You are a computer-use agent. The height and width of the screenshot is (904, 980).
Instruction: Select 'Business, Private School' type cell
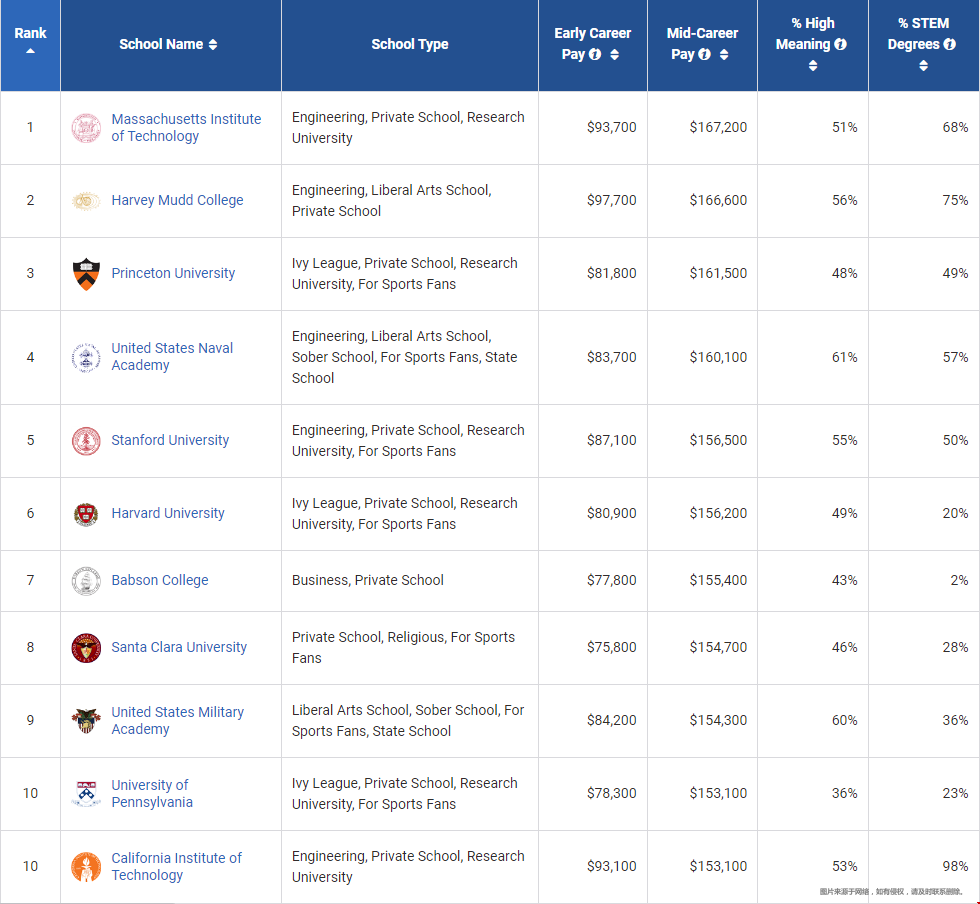pyautogui.click(x=410, y=581)
